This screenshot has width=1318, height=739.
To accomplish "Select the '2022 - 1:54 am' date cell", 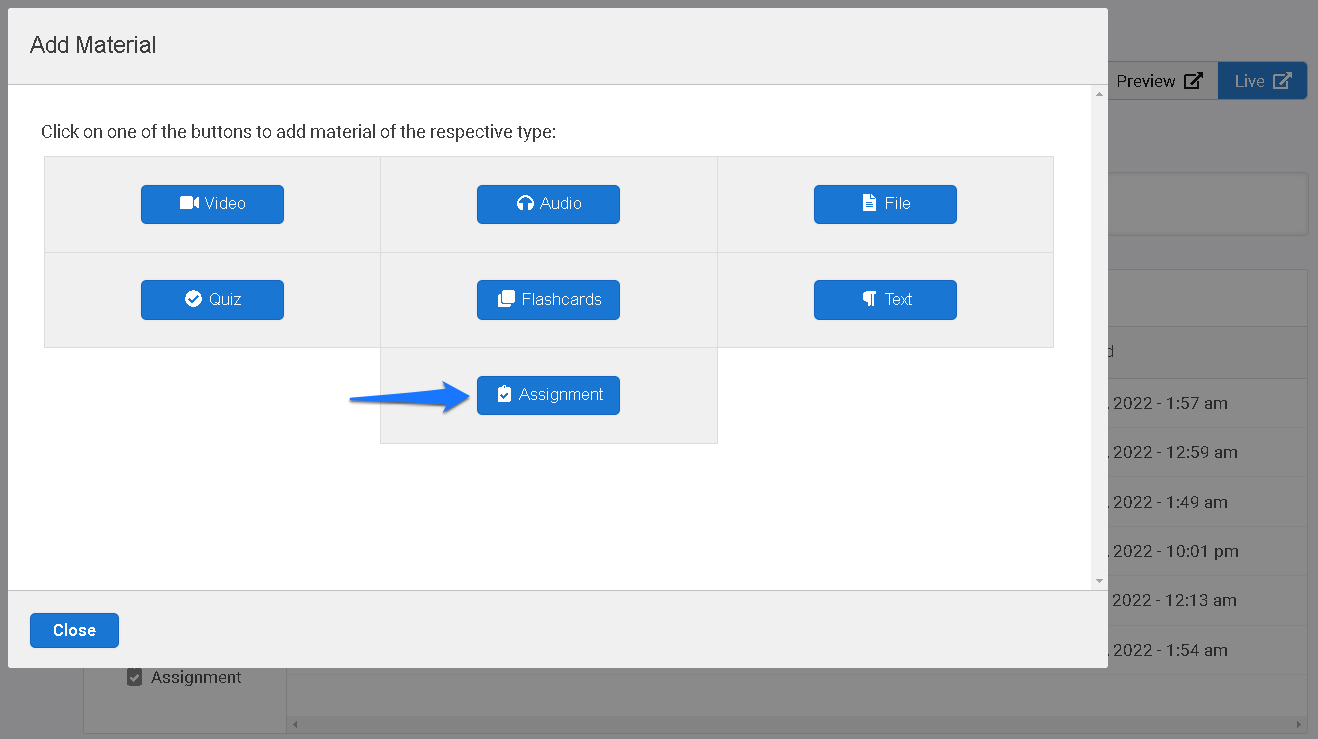I will pyautogui.click(x=1168, y=651).
